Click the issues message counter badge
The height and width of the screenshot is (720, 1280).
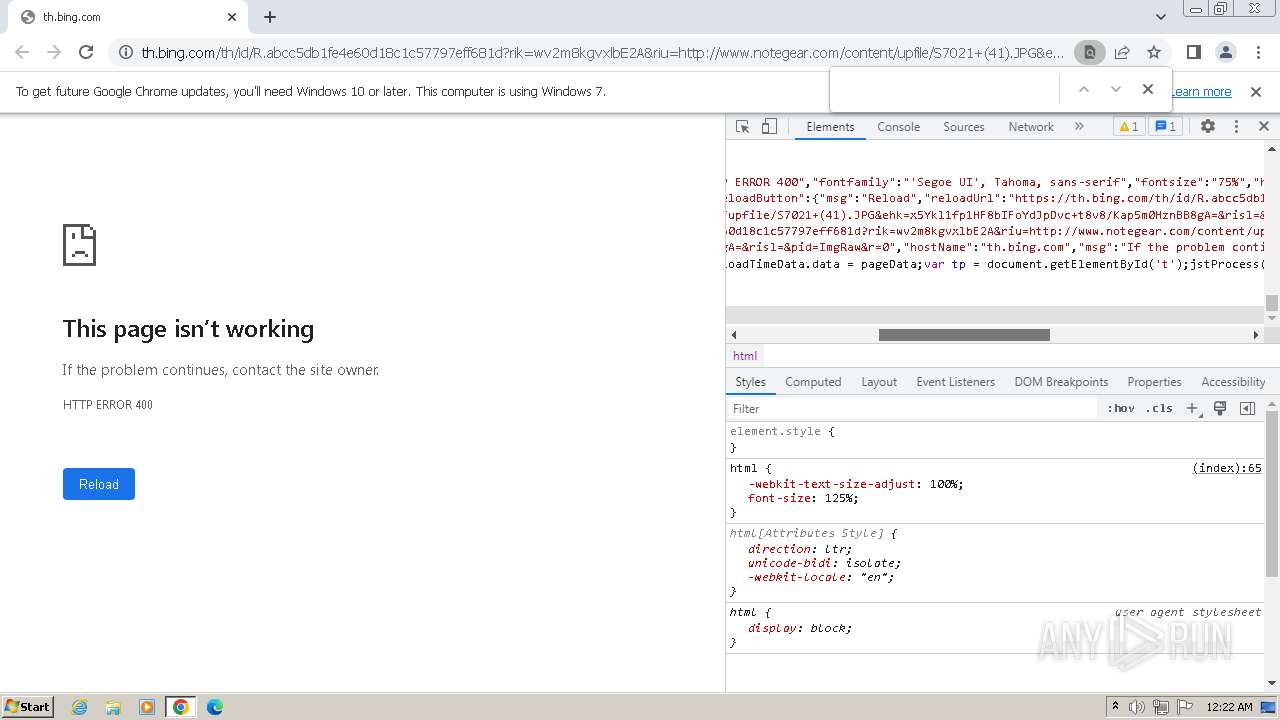tap(1165, 127)
